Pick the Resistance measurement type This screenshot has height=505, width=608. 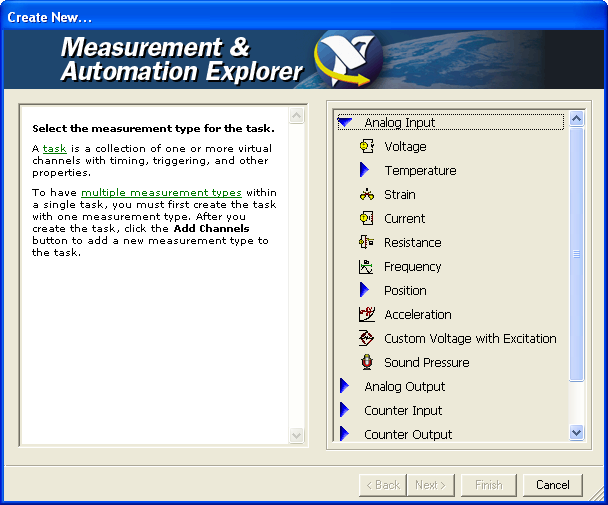(x=413, y=242)
